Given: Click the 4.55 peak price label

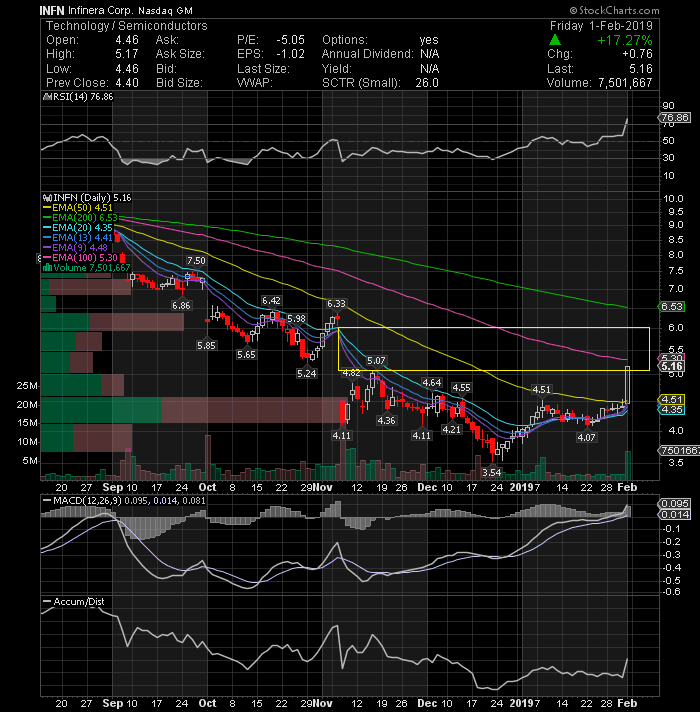Looking at the screenshot, I should pos(461,388).
